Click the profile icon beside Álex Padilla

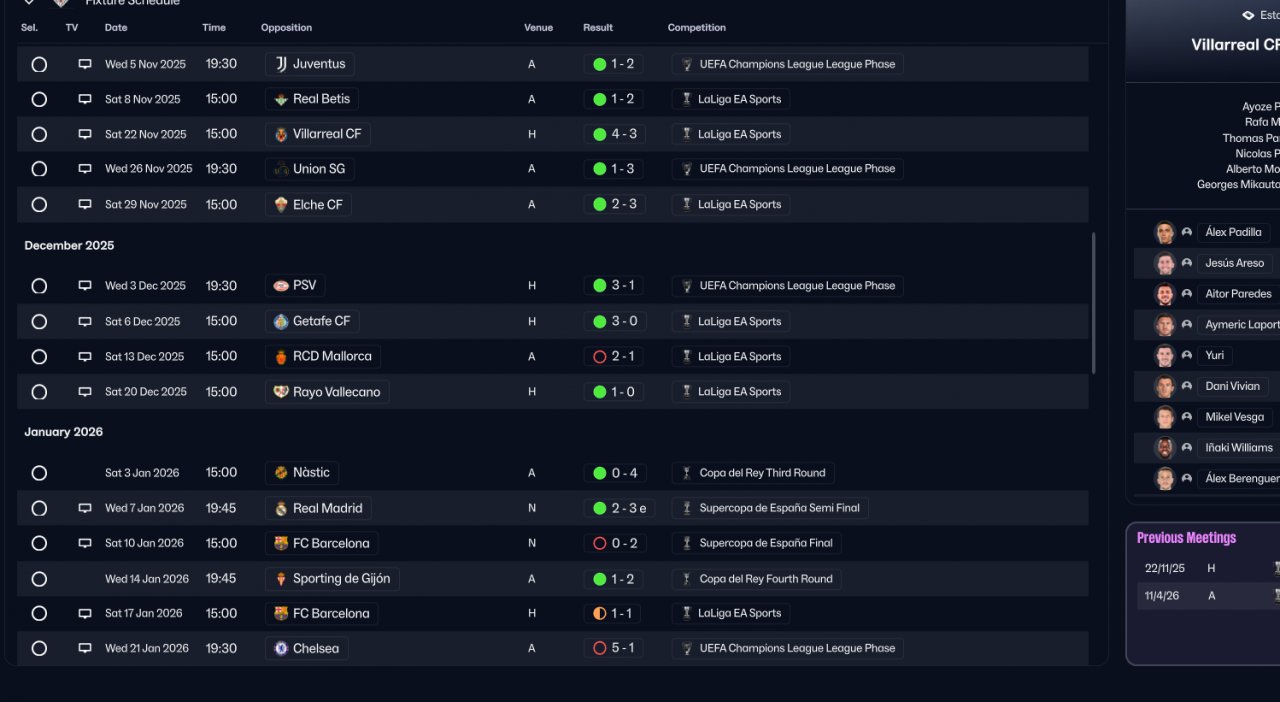(x=1187, y=232)
